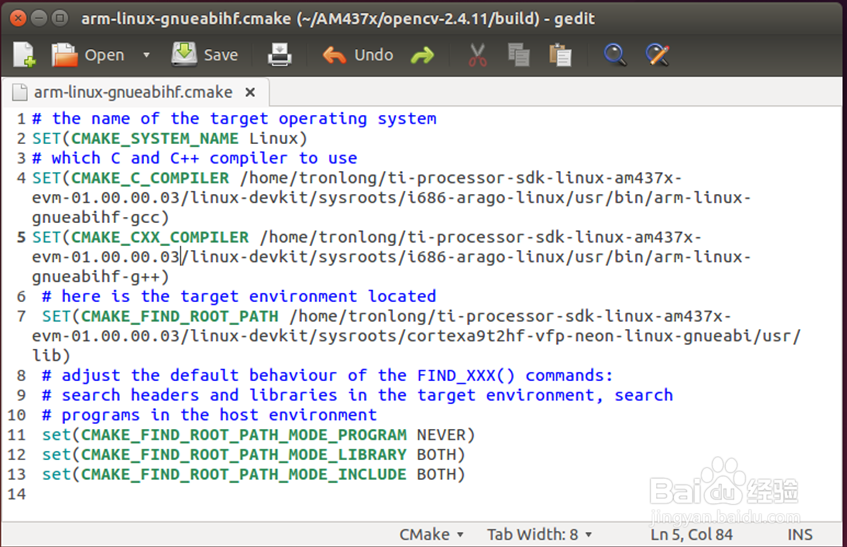
Task: Click the word Linux on line 2
Action: (x=273, y=139)
